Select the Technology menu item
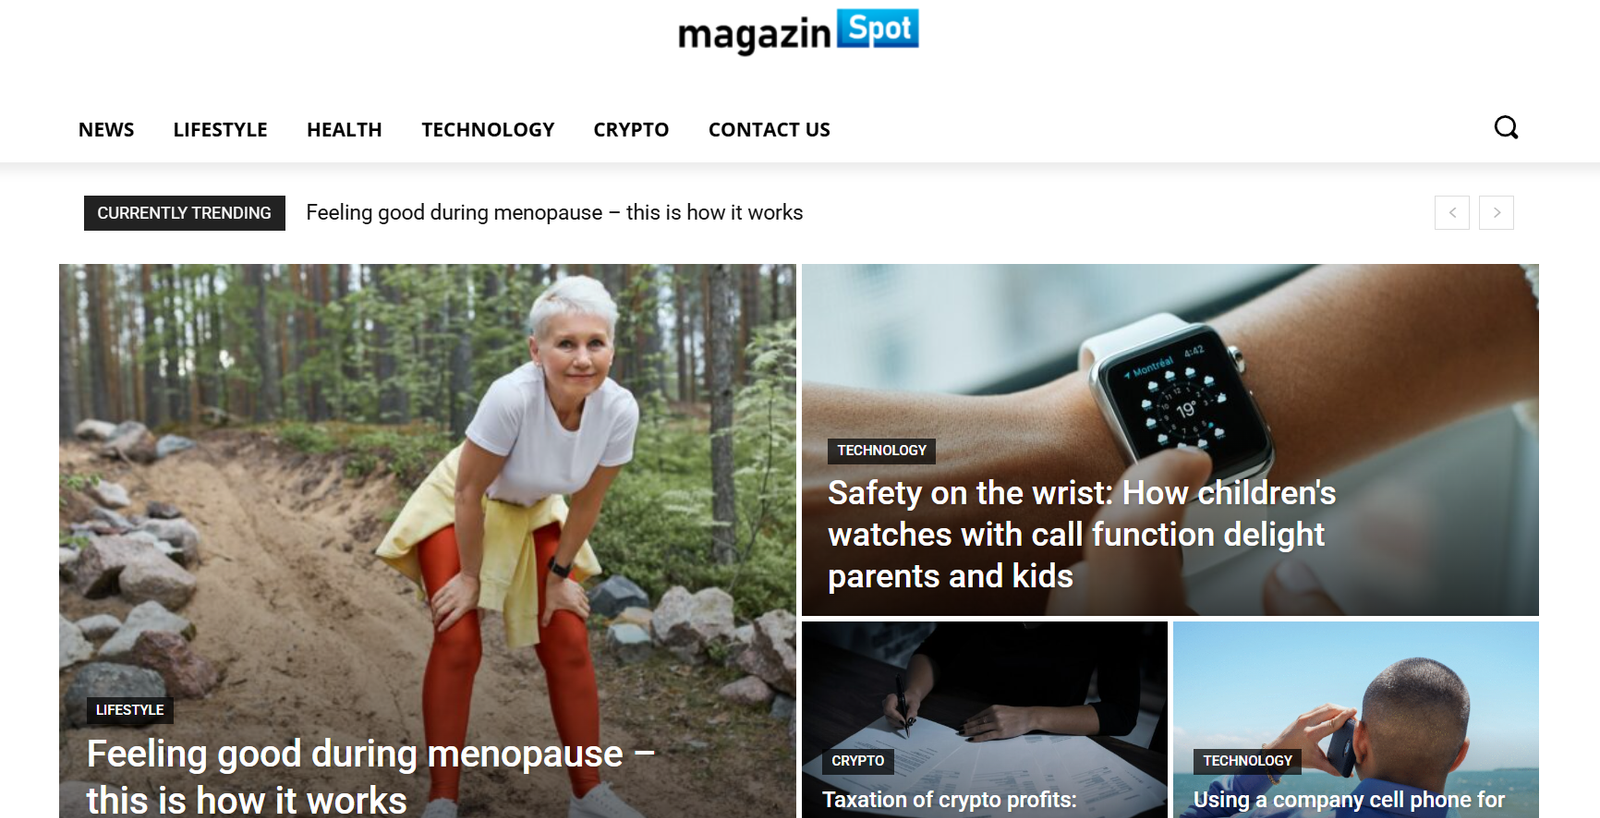The width and height of the screenshot is (1600, 818). point(488,130)
